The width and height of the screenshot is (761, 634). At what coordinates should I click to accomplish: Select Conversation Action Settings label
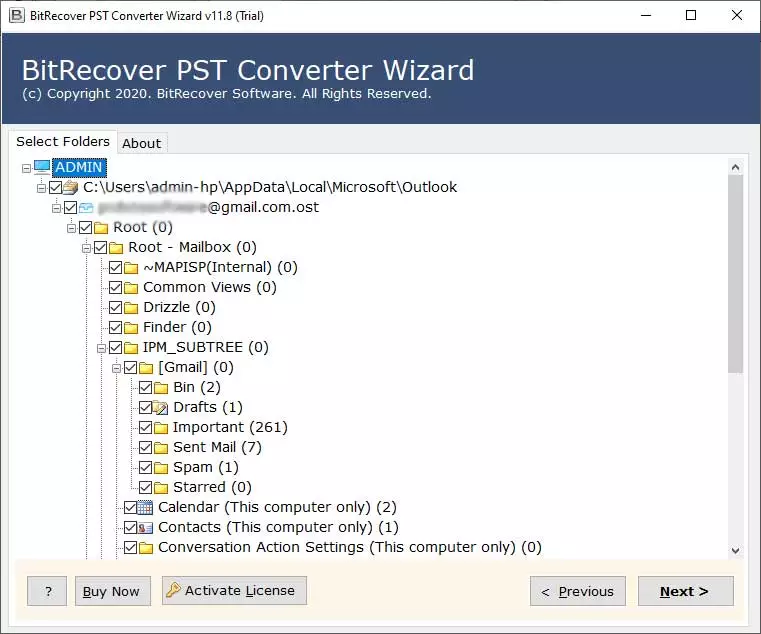pos(349,548)
